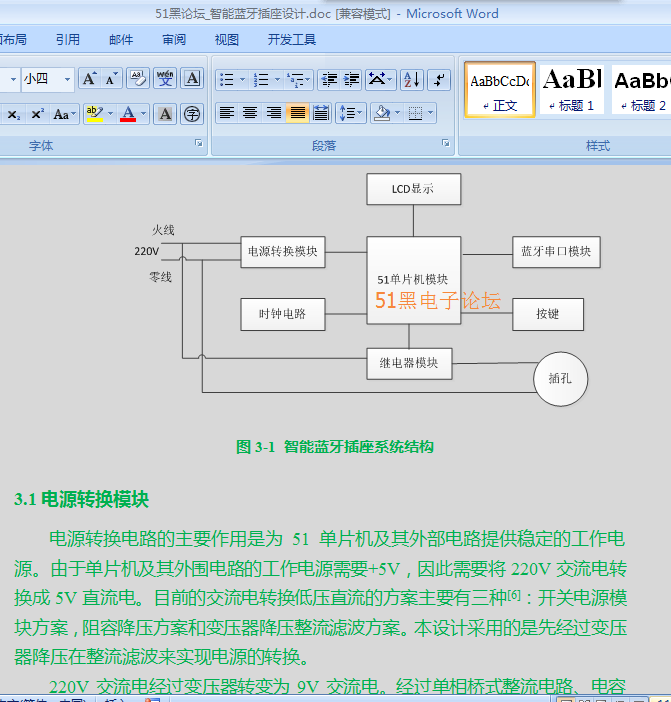Click the 时钟电路 diagram box
Viewport: 671px width, 702px height.
pyautogui.click(x=283, y=314)
